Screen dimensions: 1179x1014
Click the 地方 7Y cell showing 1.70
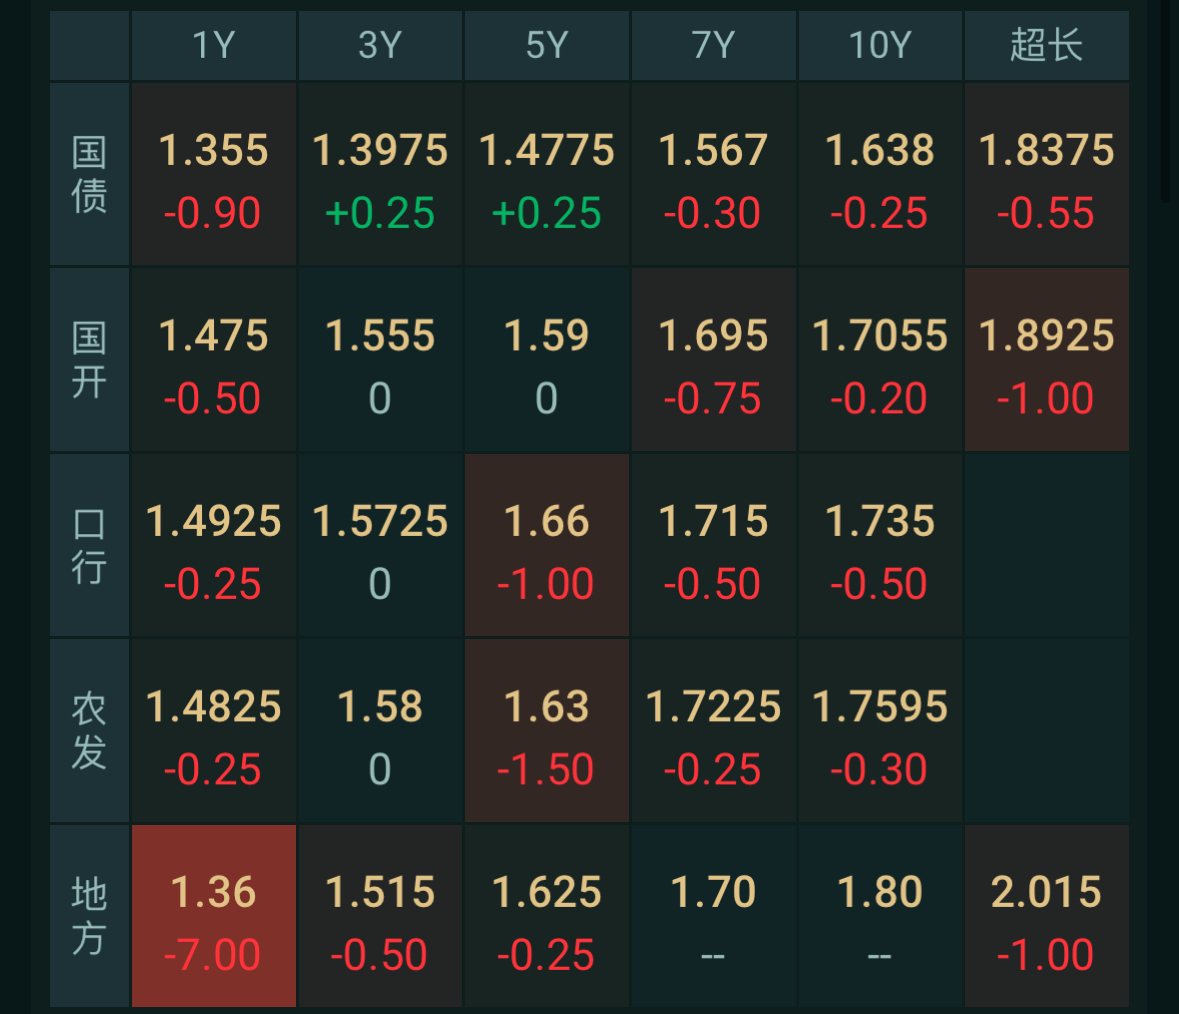(x=713, y=916)
